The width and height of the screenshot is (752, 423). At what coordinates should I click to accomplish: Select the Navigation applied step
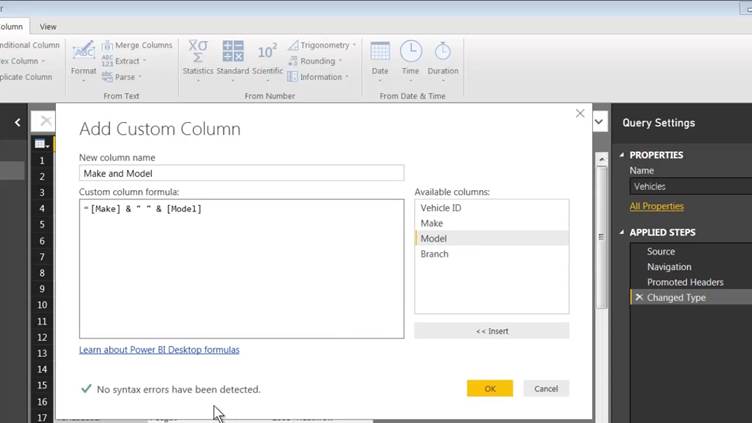pyautogui.click(x=691, y=267)
